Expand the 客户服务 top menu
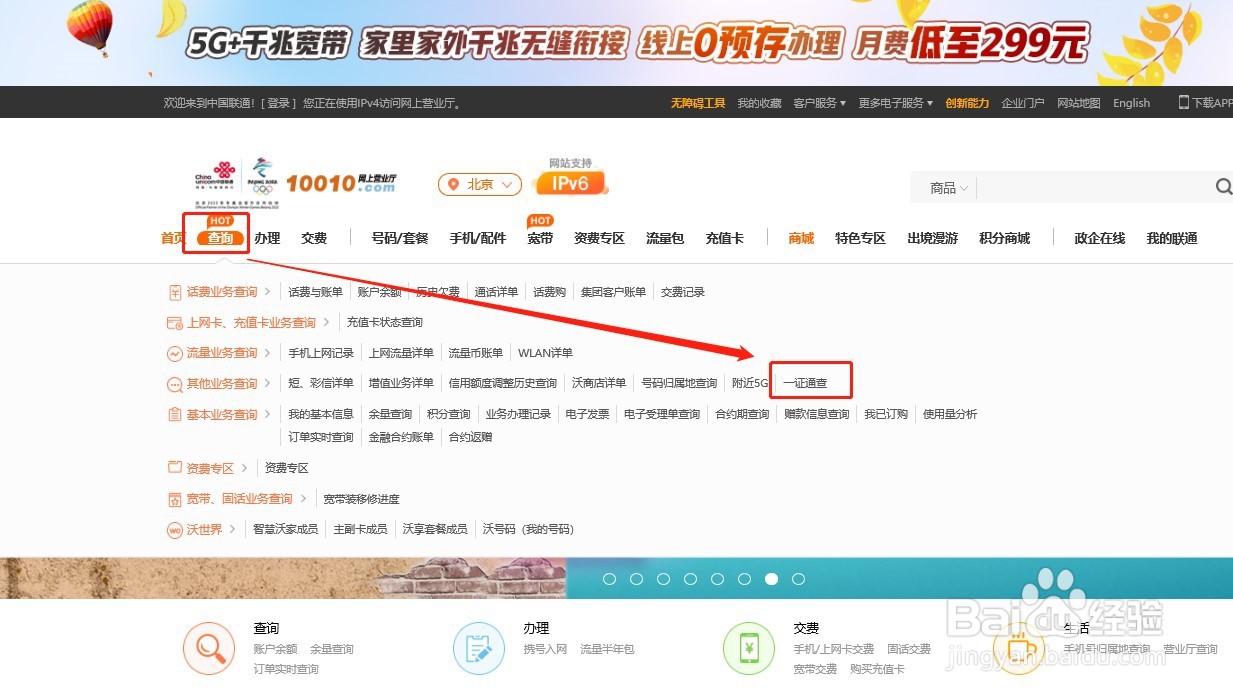This screenshot has width=1233, height=699. (819, 103)
